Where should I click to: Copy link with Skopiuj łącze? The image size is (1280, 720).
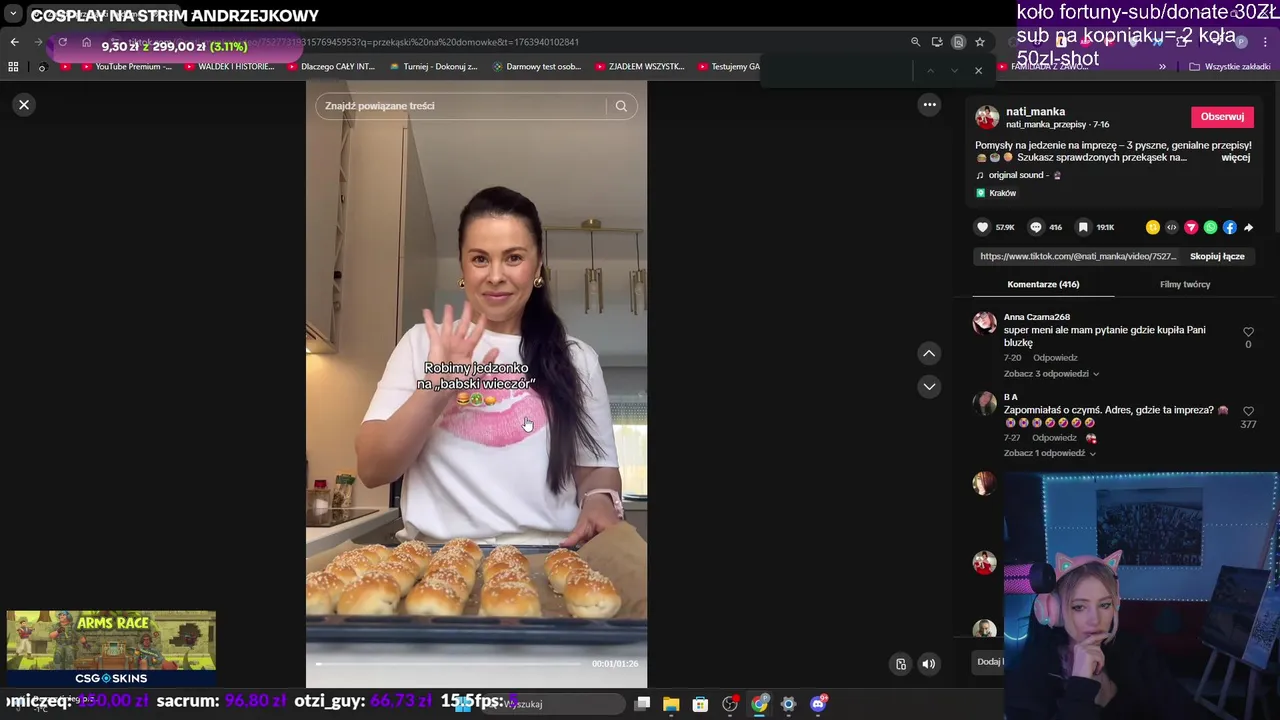1217,257
